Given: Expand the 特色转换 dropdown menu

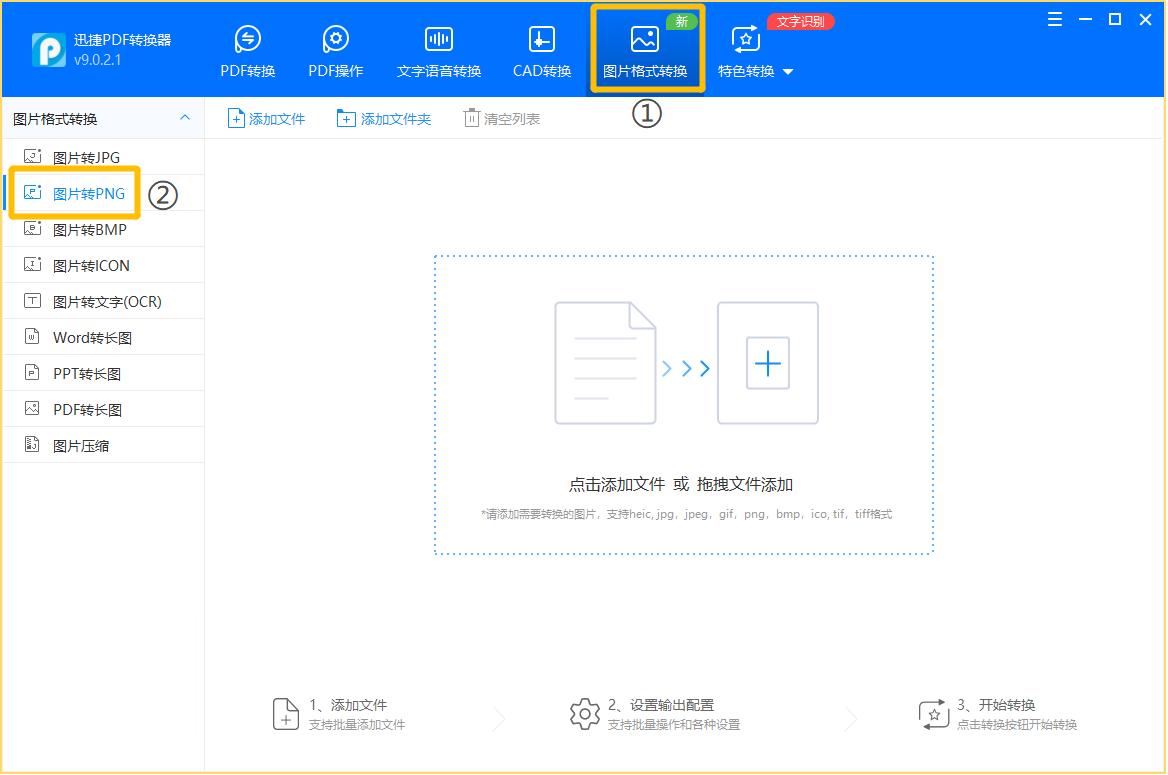Looking at the screenshot, I should (x=788, y=71).
